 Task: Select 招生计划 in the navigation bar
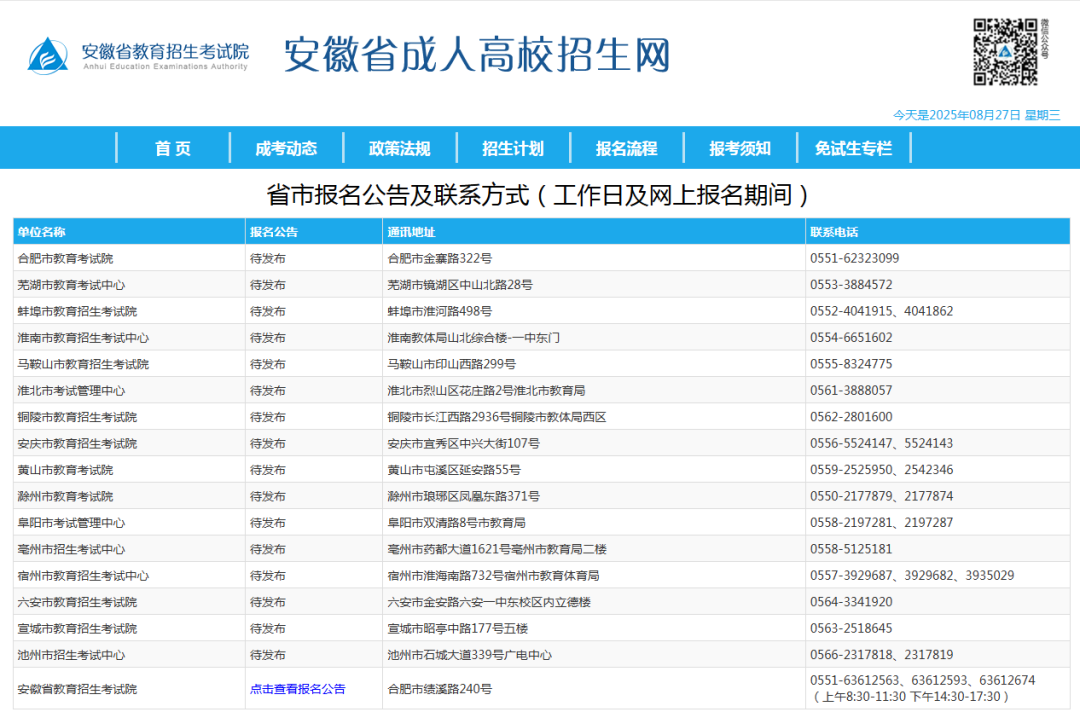(x=513, y=148)
